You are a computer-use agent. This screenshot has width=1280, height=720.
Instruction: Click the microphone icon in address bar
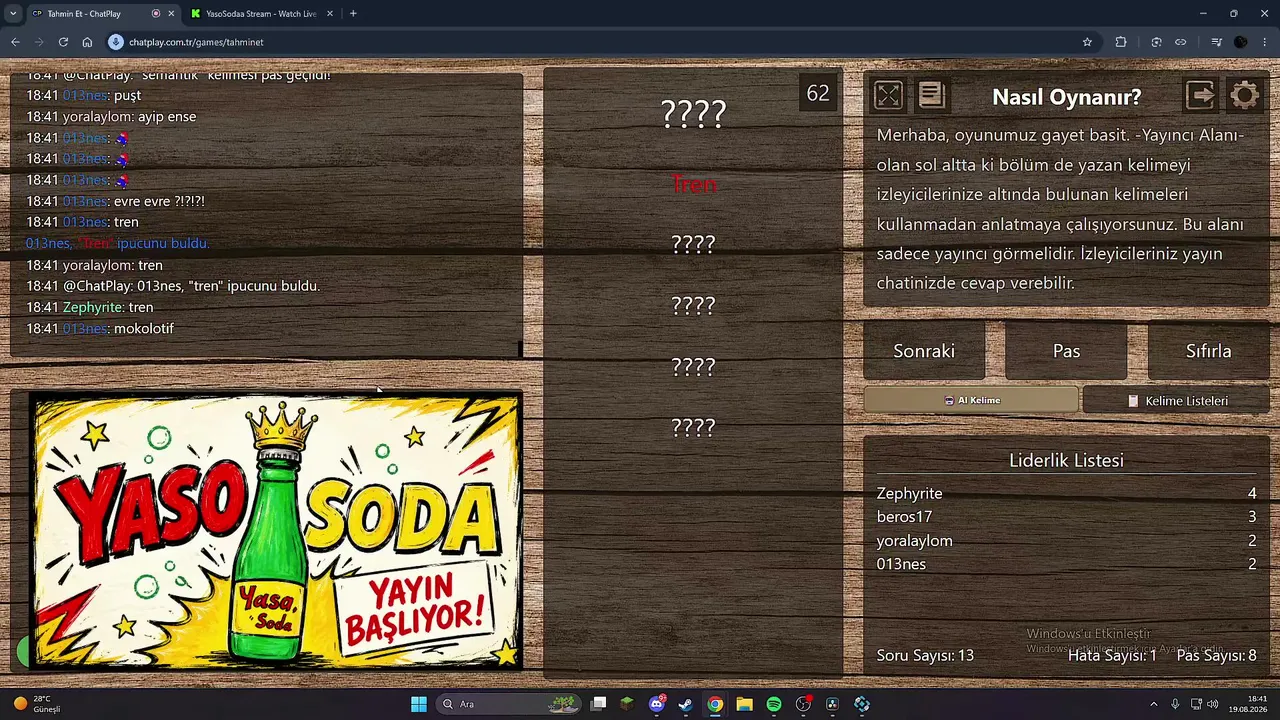[x=116, y=42]
